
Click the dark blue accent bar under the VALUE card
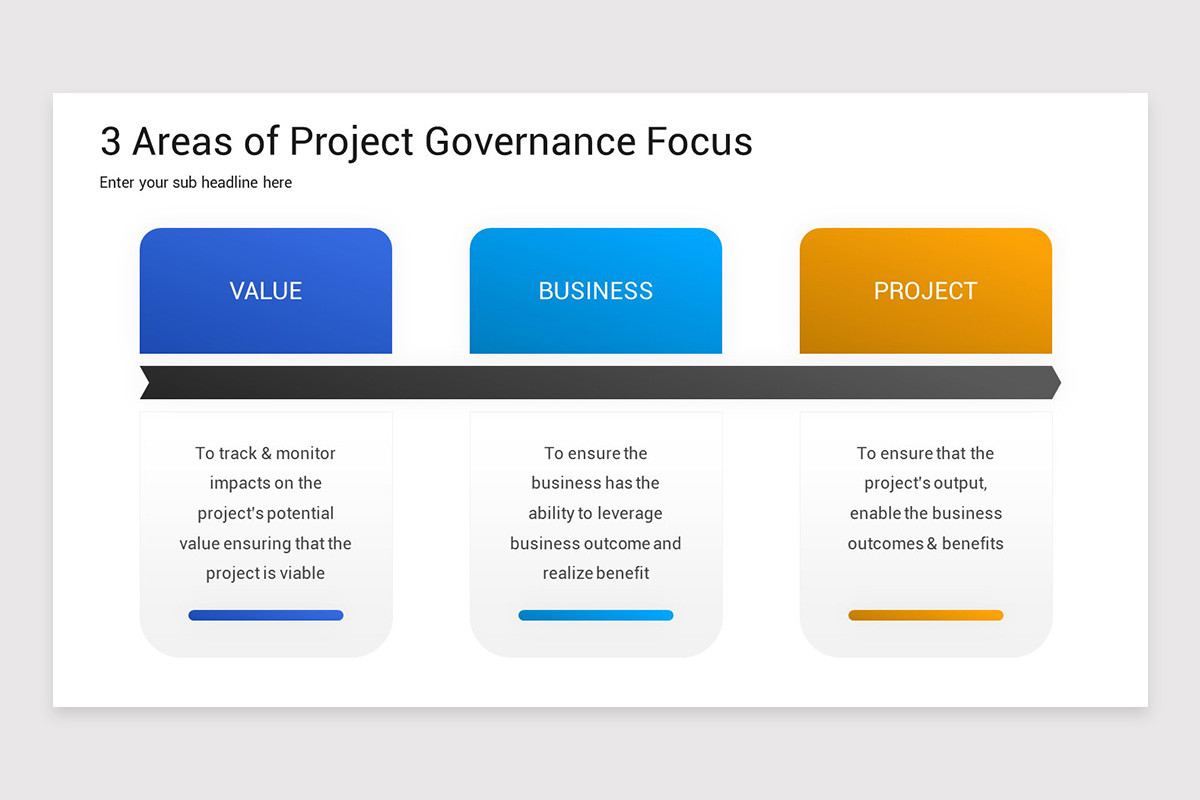point(266,615)
